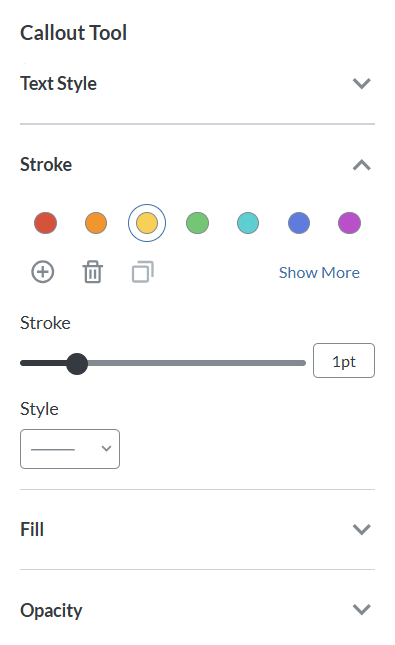
Task: Click the trash delete color icon
Action: click(x=93, y=272)
